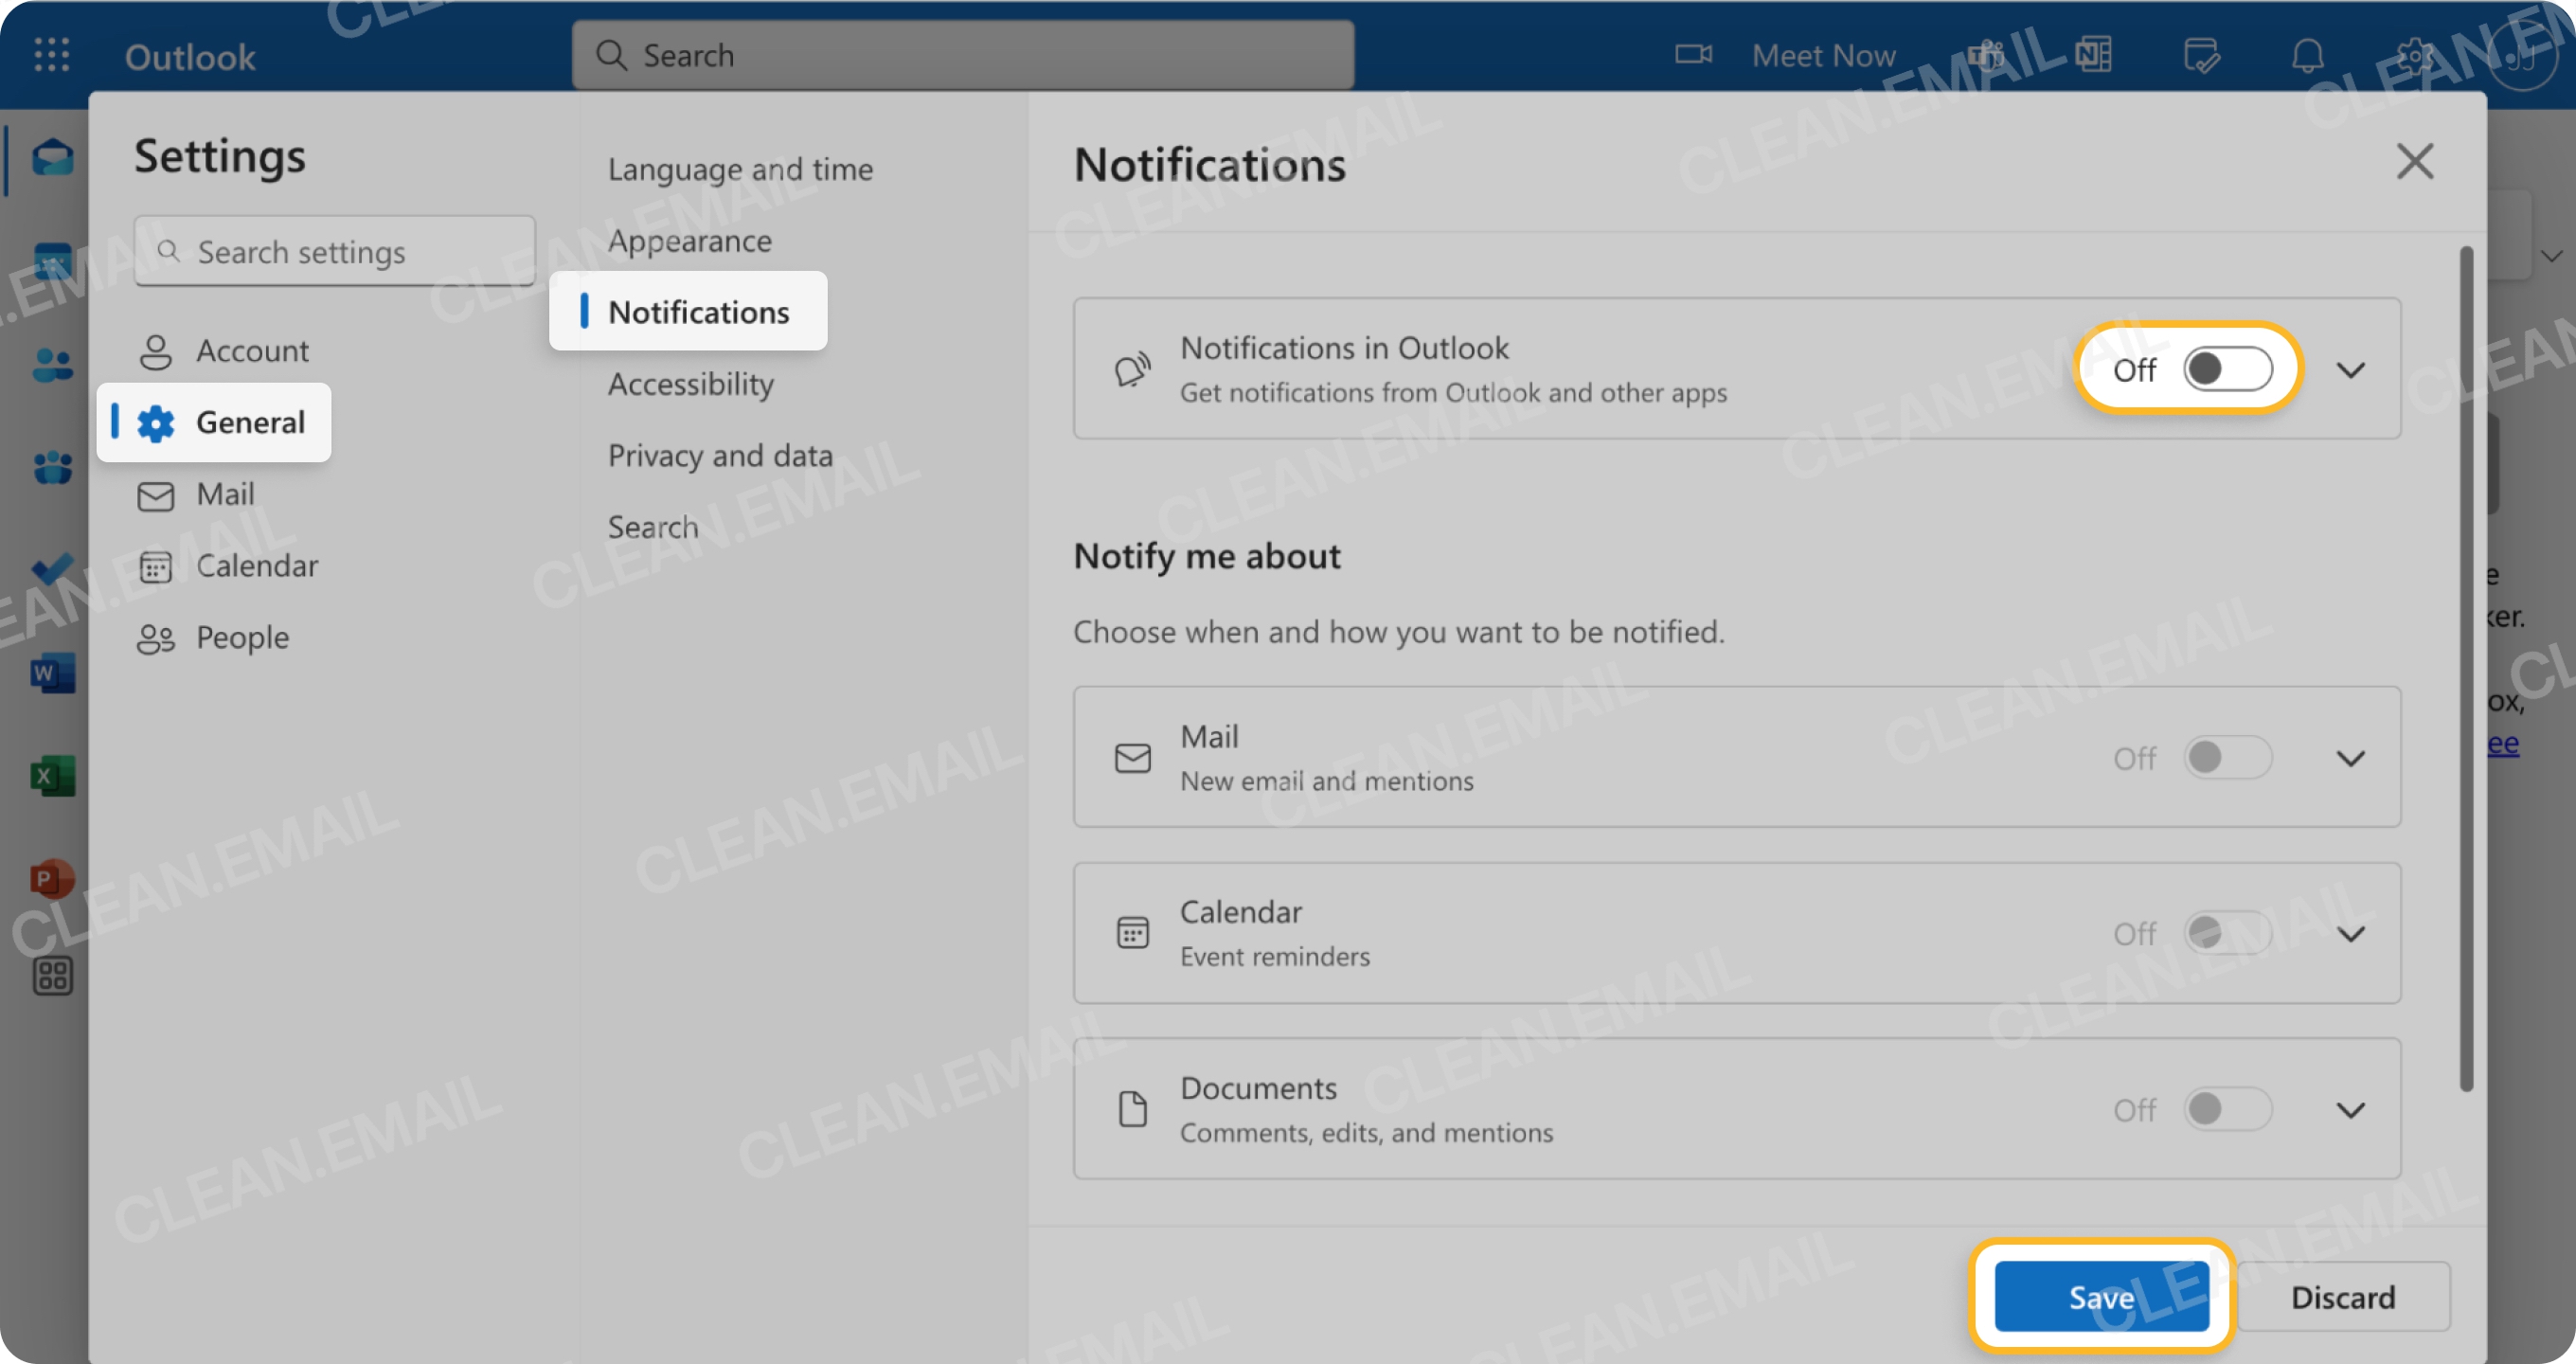Click the Outlook top search box
The height and width of the screenshot is (1364, 2576).
[962, 55]
